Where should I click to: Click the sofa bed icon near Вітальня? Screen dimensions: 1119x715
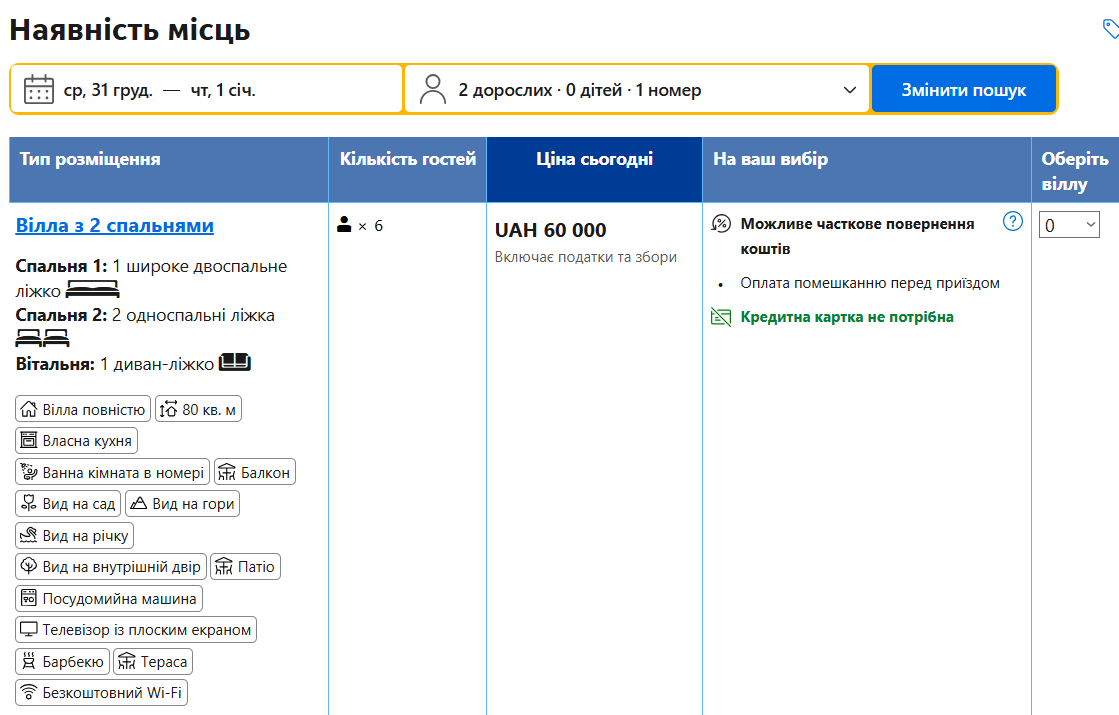point(234,362)
